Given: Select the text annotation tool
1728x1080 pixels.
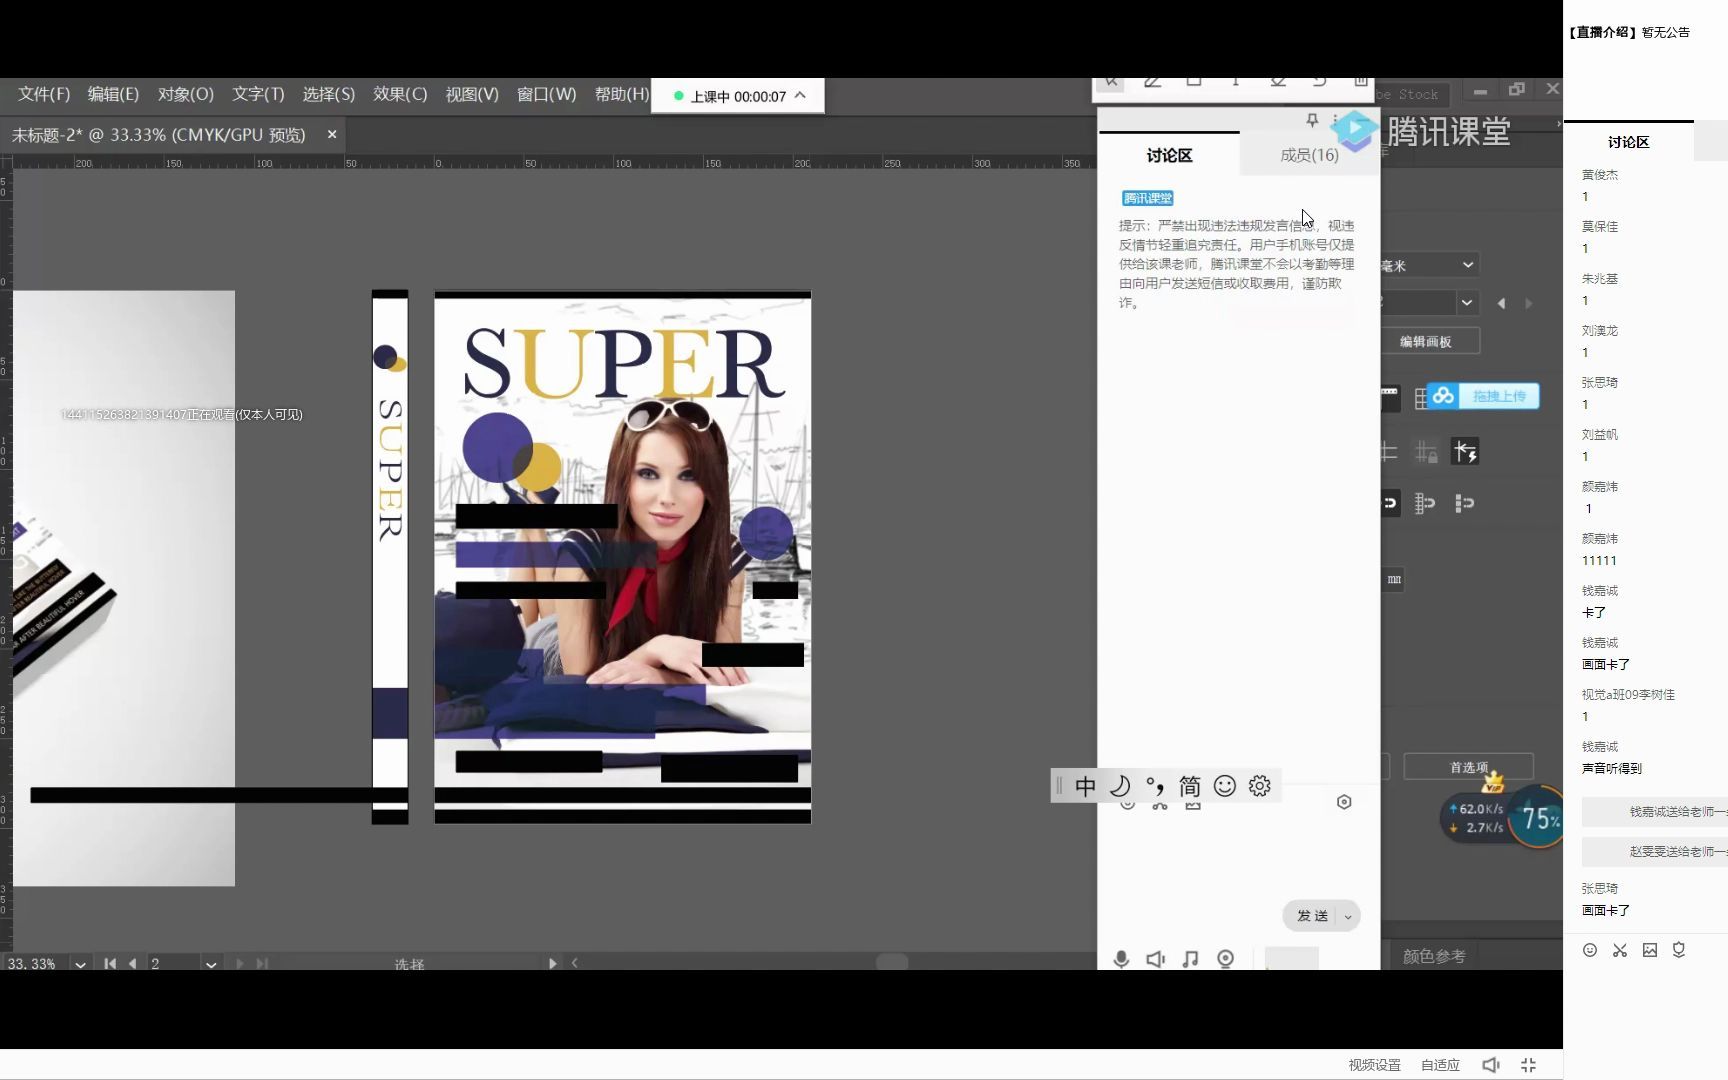Looking at the screenshot, I should tap(1236, 81).
